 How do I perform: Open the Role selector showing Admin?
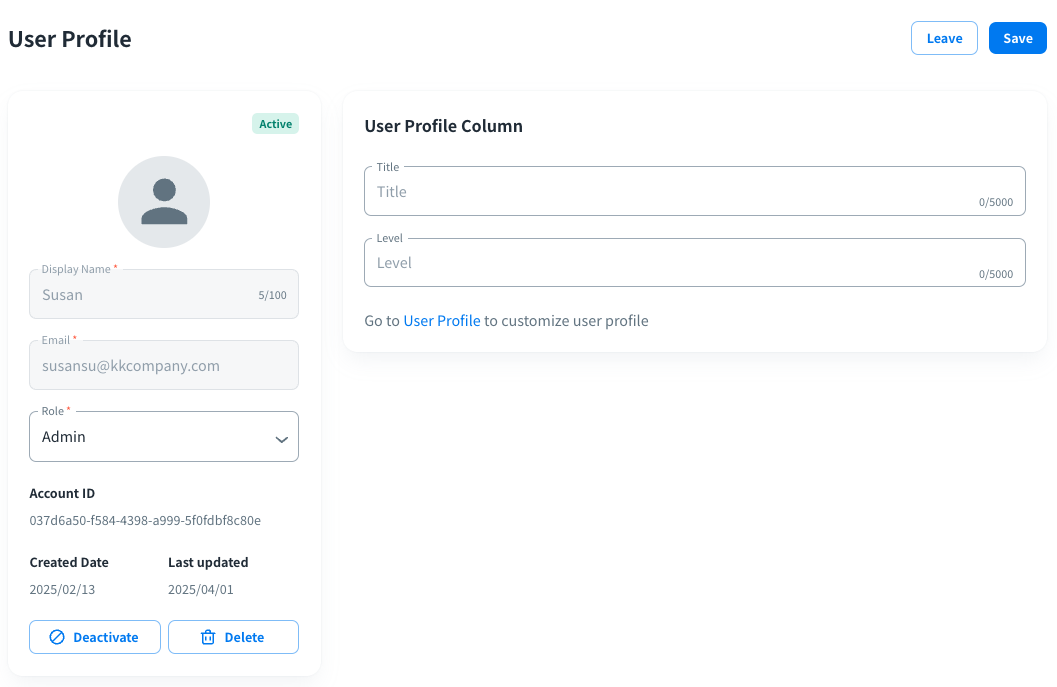pyautogui.click(x=150, y=437)
